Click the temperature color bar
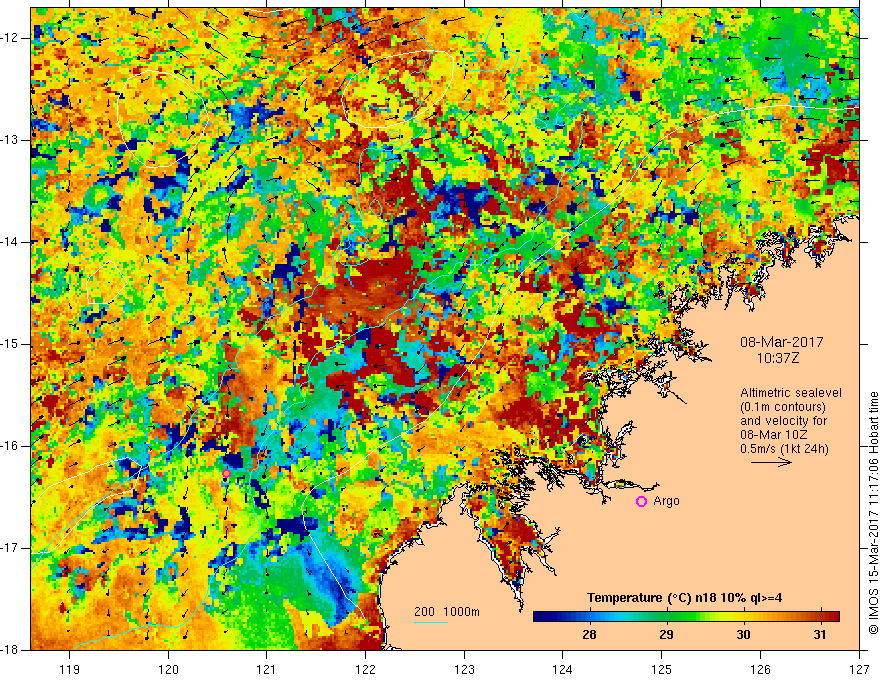880x680 pixels. click(x=686, y=616)
